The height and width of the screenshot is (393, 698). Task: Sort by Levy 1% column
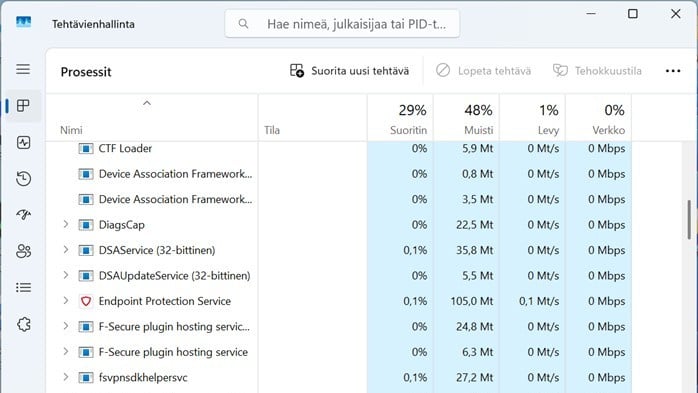point(532,118)
